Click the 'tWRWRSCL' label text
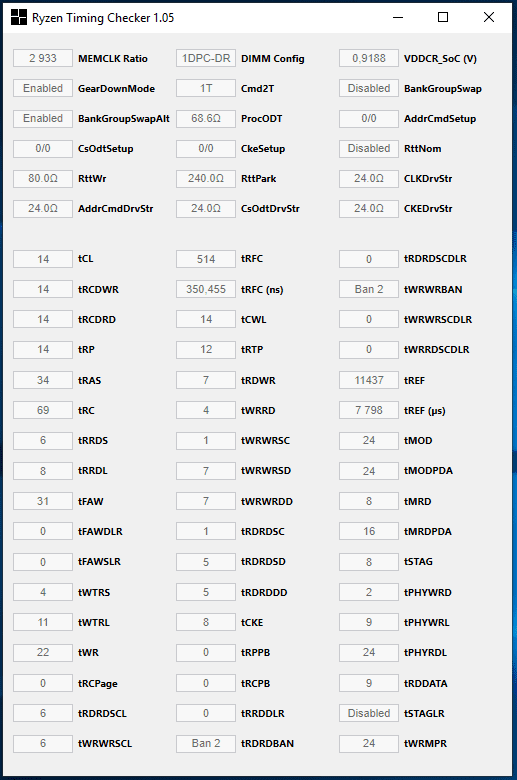The width and height of the screenshot is (517, 780). point(105,744)
